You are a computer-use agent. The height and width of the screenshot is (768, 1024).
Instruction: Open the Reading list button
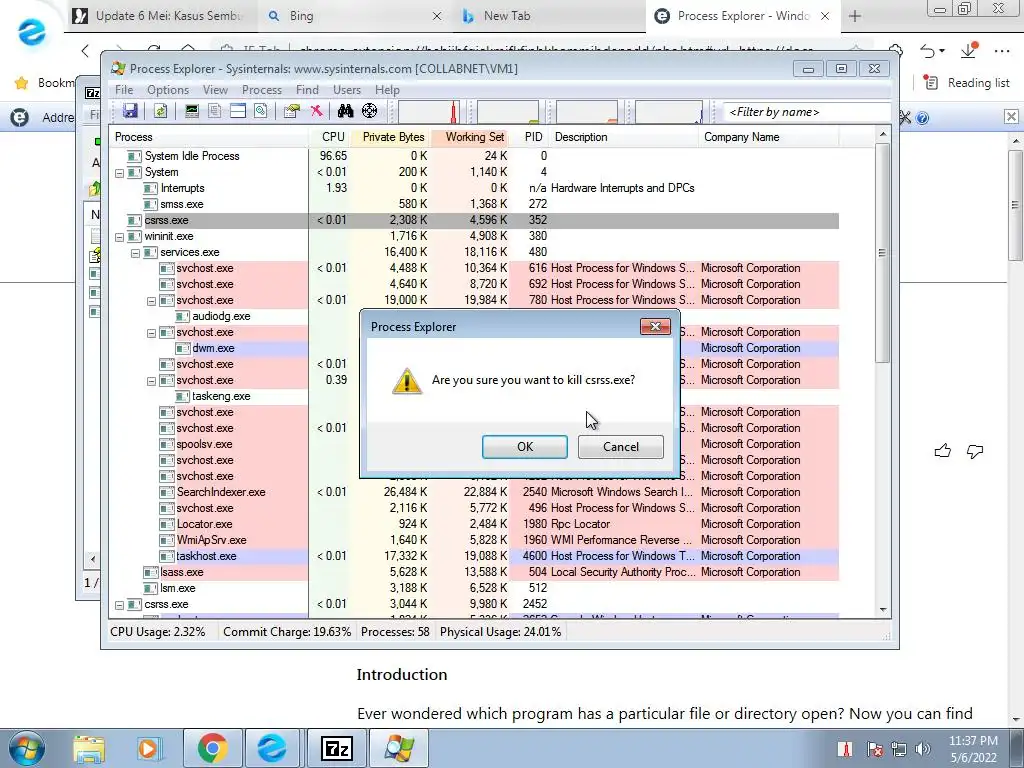click(x=967, y=83)
